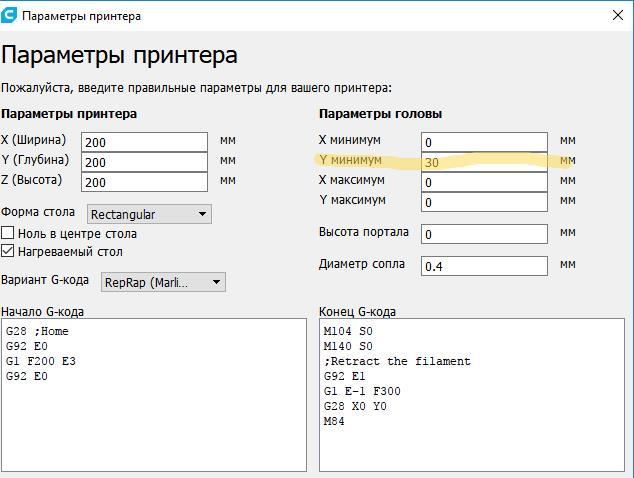This screenshot has width=634, height=478.
Task: ;Retract the filament comment line
Action: (x=397, y=361)
